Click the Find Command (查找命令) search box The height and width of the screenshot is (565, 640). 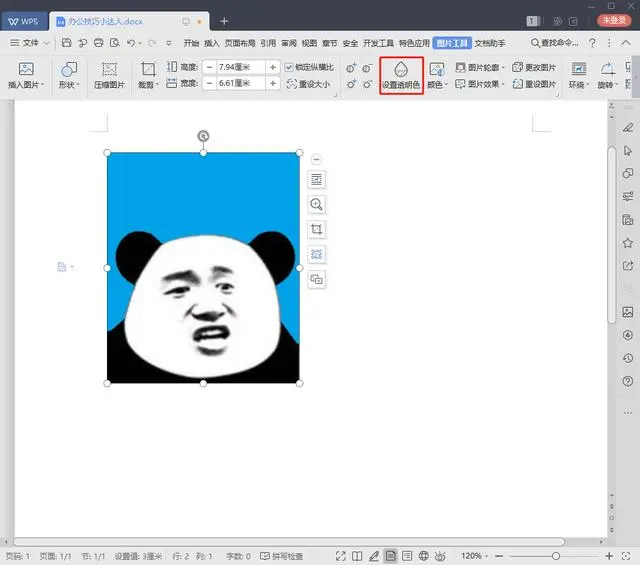[x=554, y=42]
